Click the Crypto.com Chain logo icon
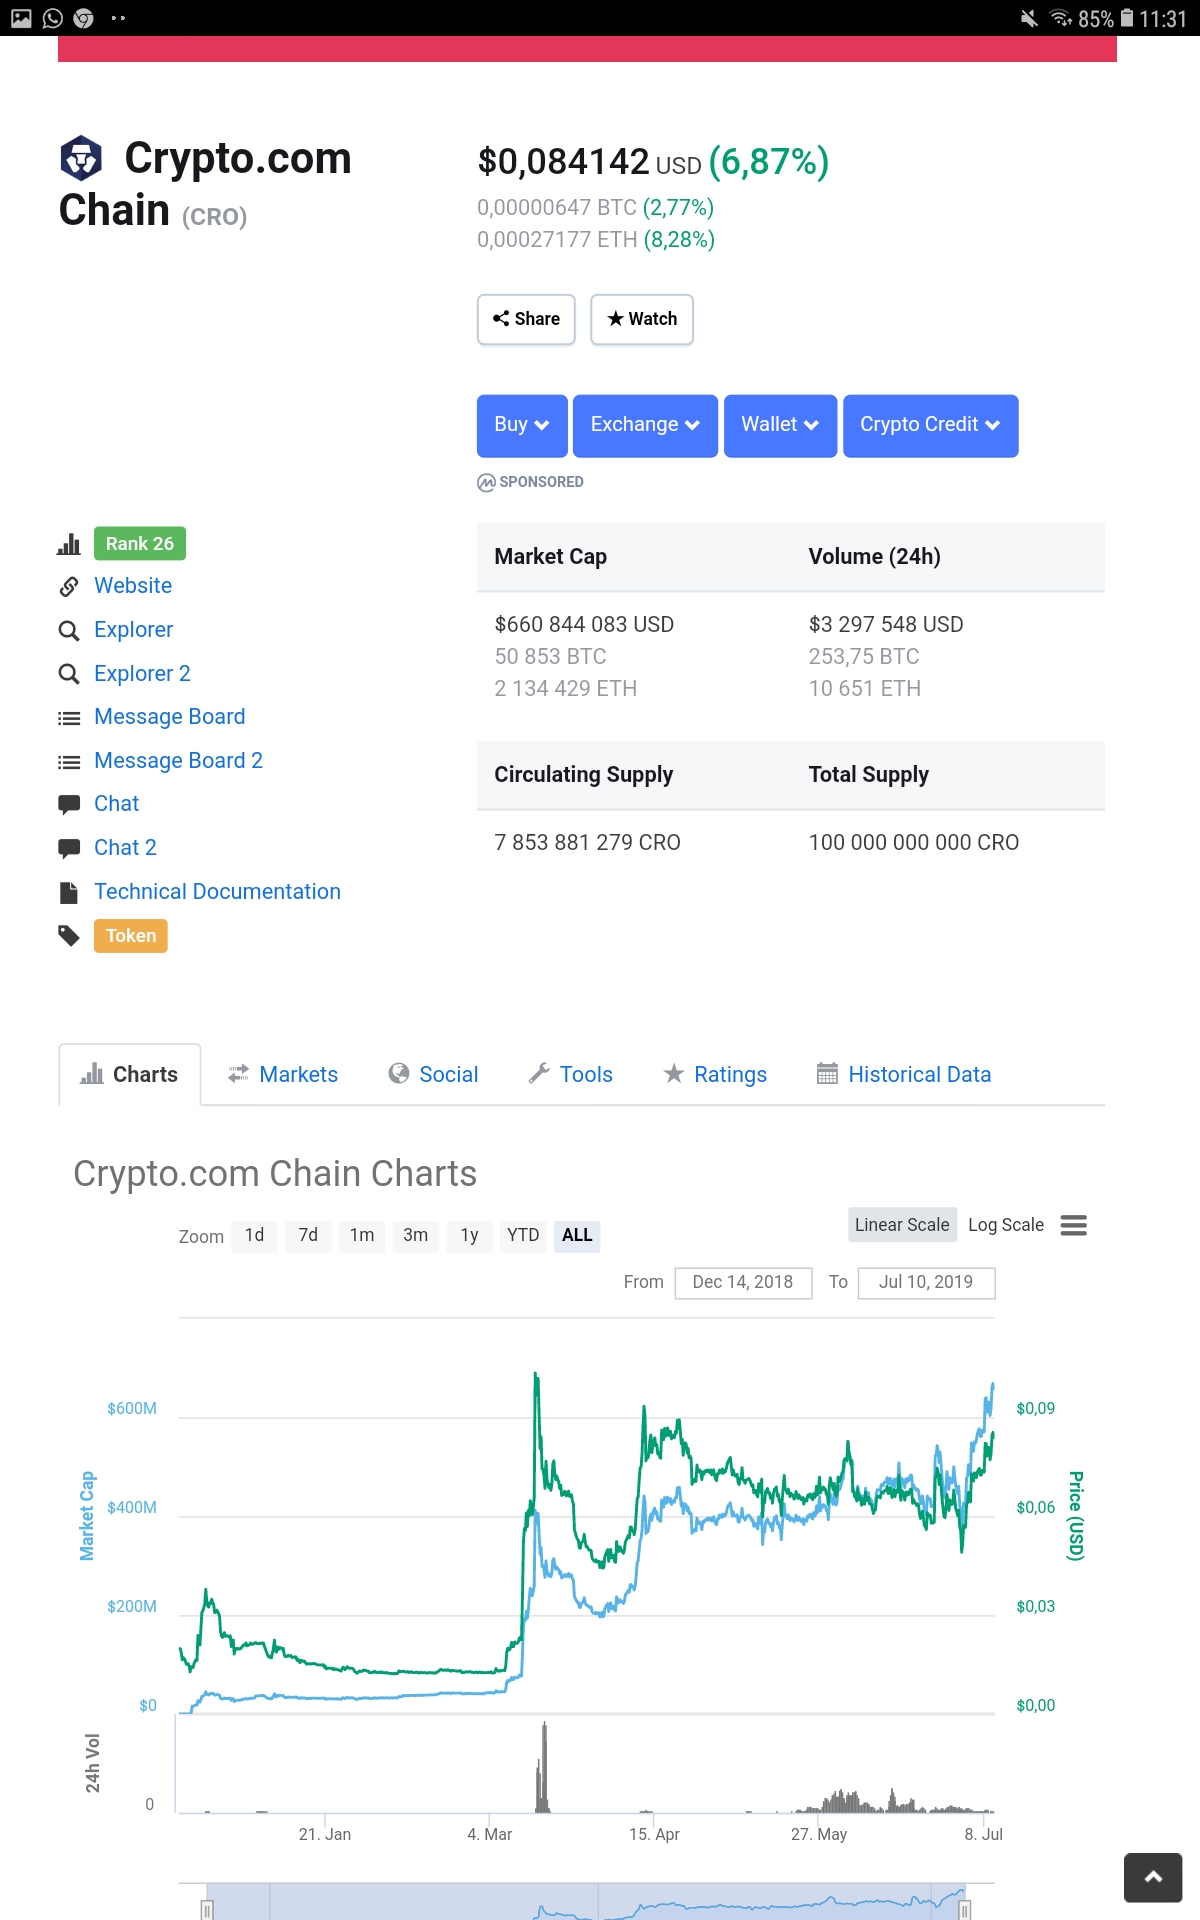 81,158
